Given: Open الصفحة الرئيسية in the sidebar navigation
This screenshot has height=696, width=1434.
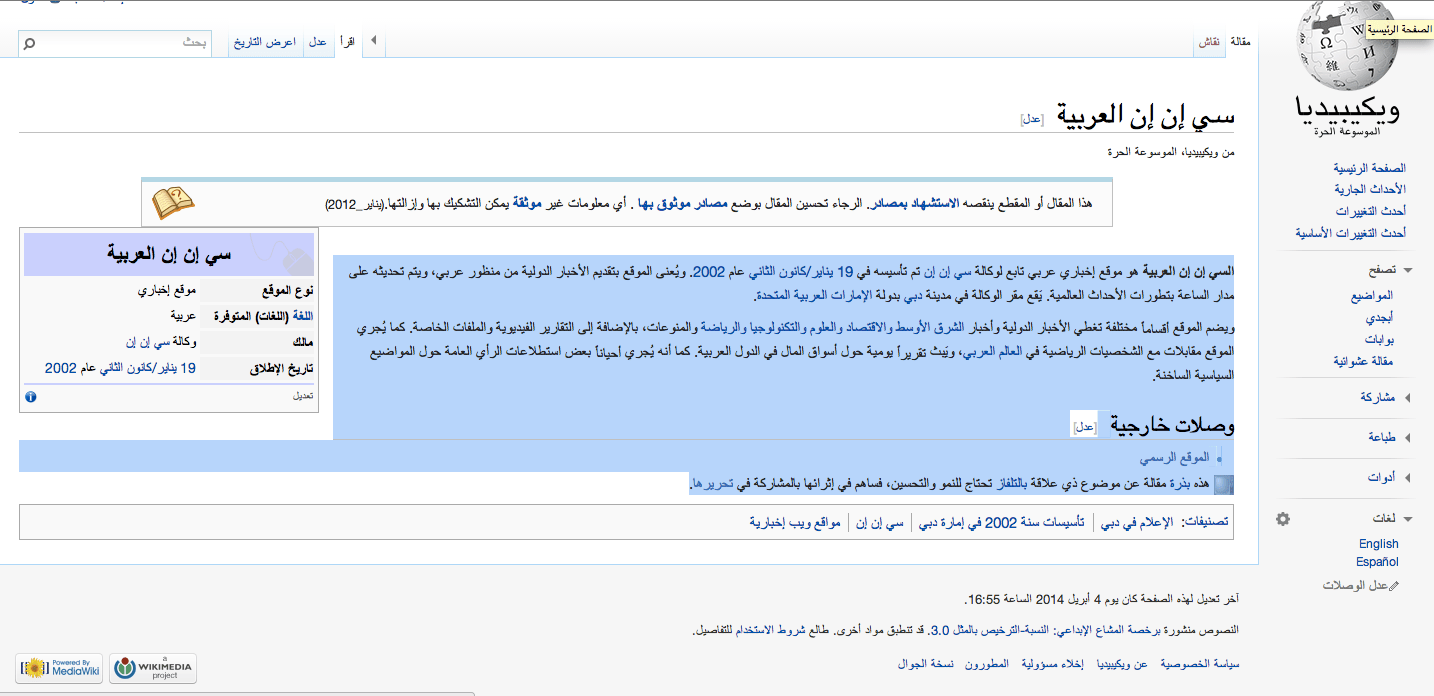Looking at the screenshot, I should (x=1369, y=168).
